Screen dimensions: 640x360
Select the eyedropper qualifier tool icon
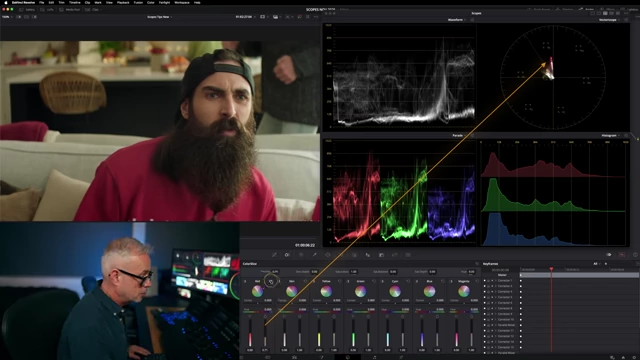tap(314, 255)
